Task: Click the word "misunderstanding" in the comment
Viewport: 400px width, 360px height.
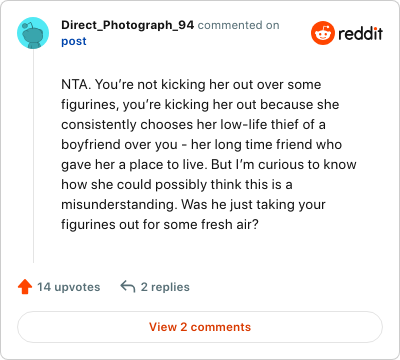Action: coord(119,204)
